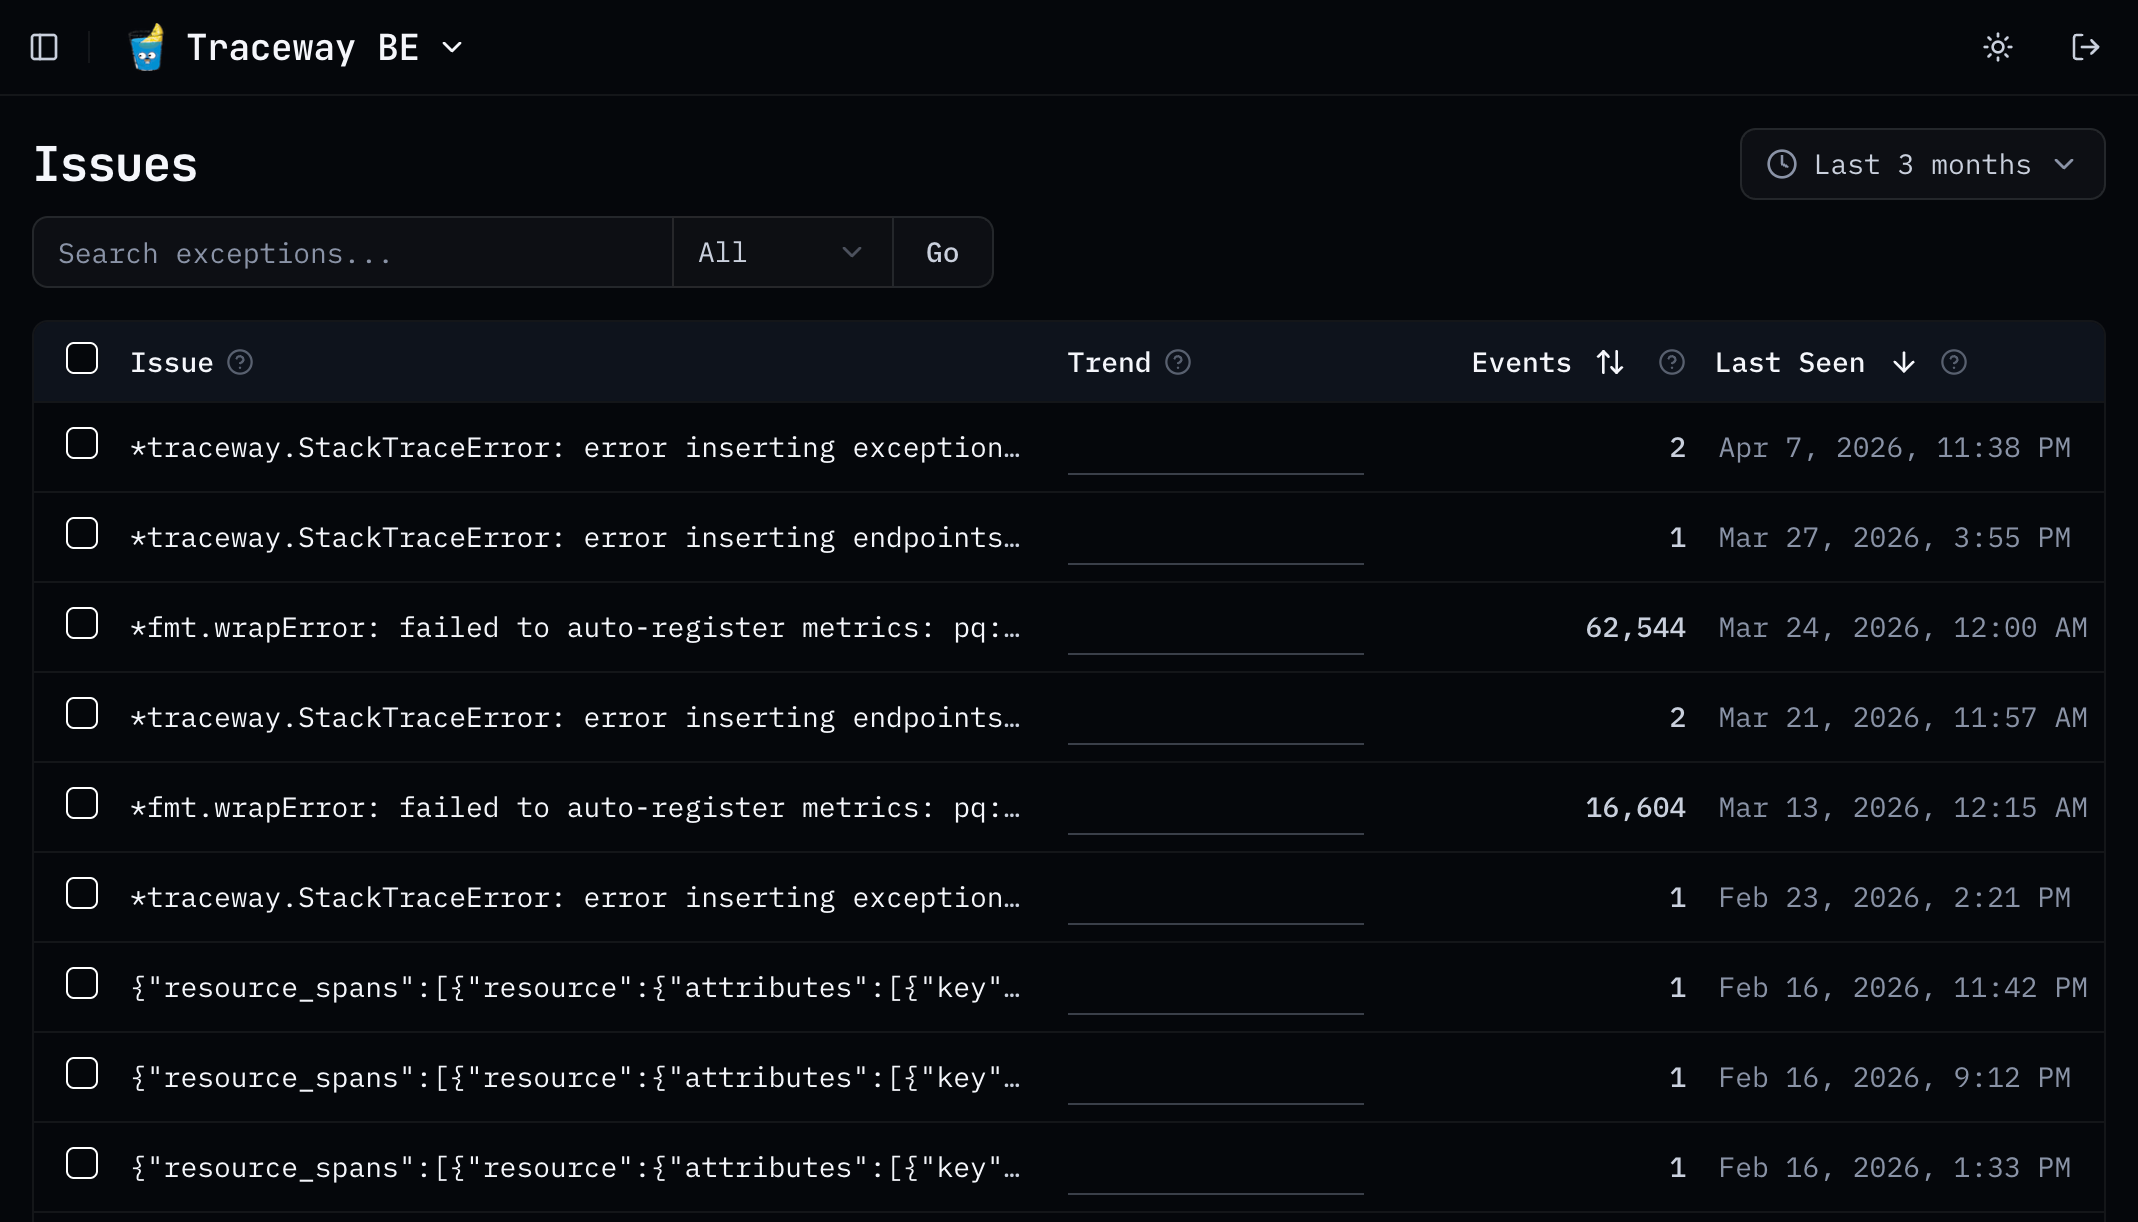The image size is (2138, 1222).
Task: Open the error inserting endpoints issue from Mar 21
Action: tap(575, 718)
